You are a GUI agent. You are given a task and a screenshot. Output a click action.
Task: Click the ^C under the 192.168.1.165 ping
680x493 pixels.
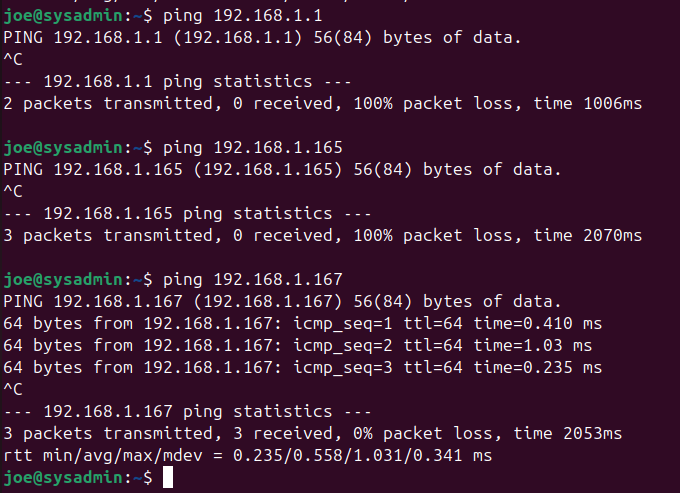[x=13, y=191]
